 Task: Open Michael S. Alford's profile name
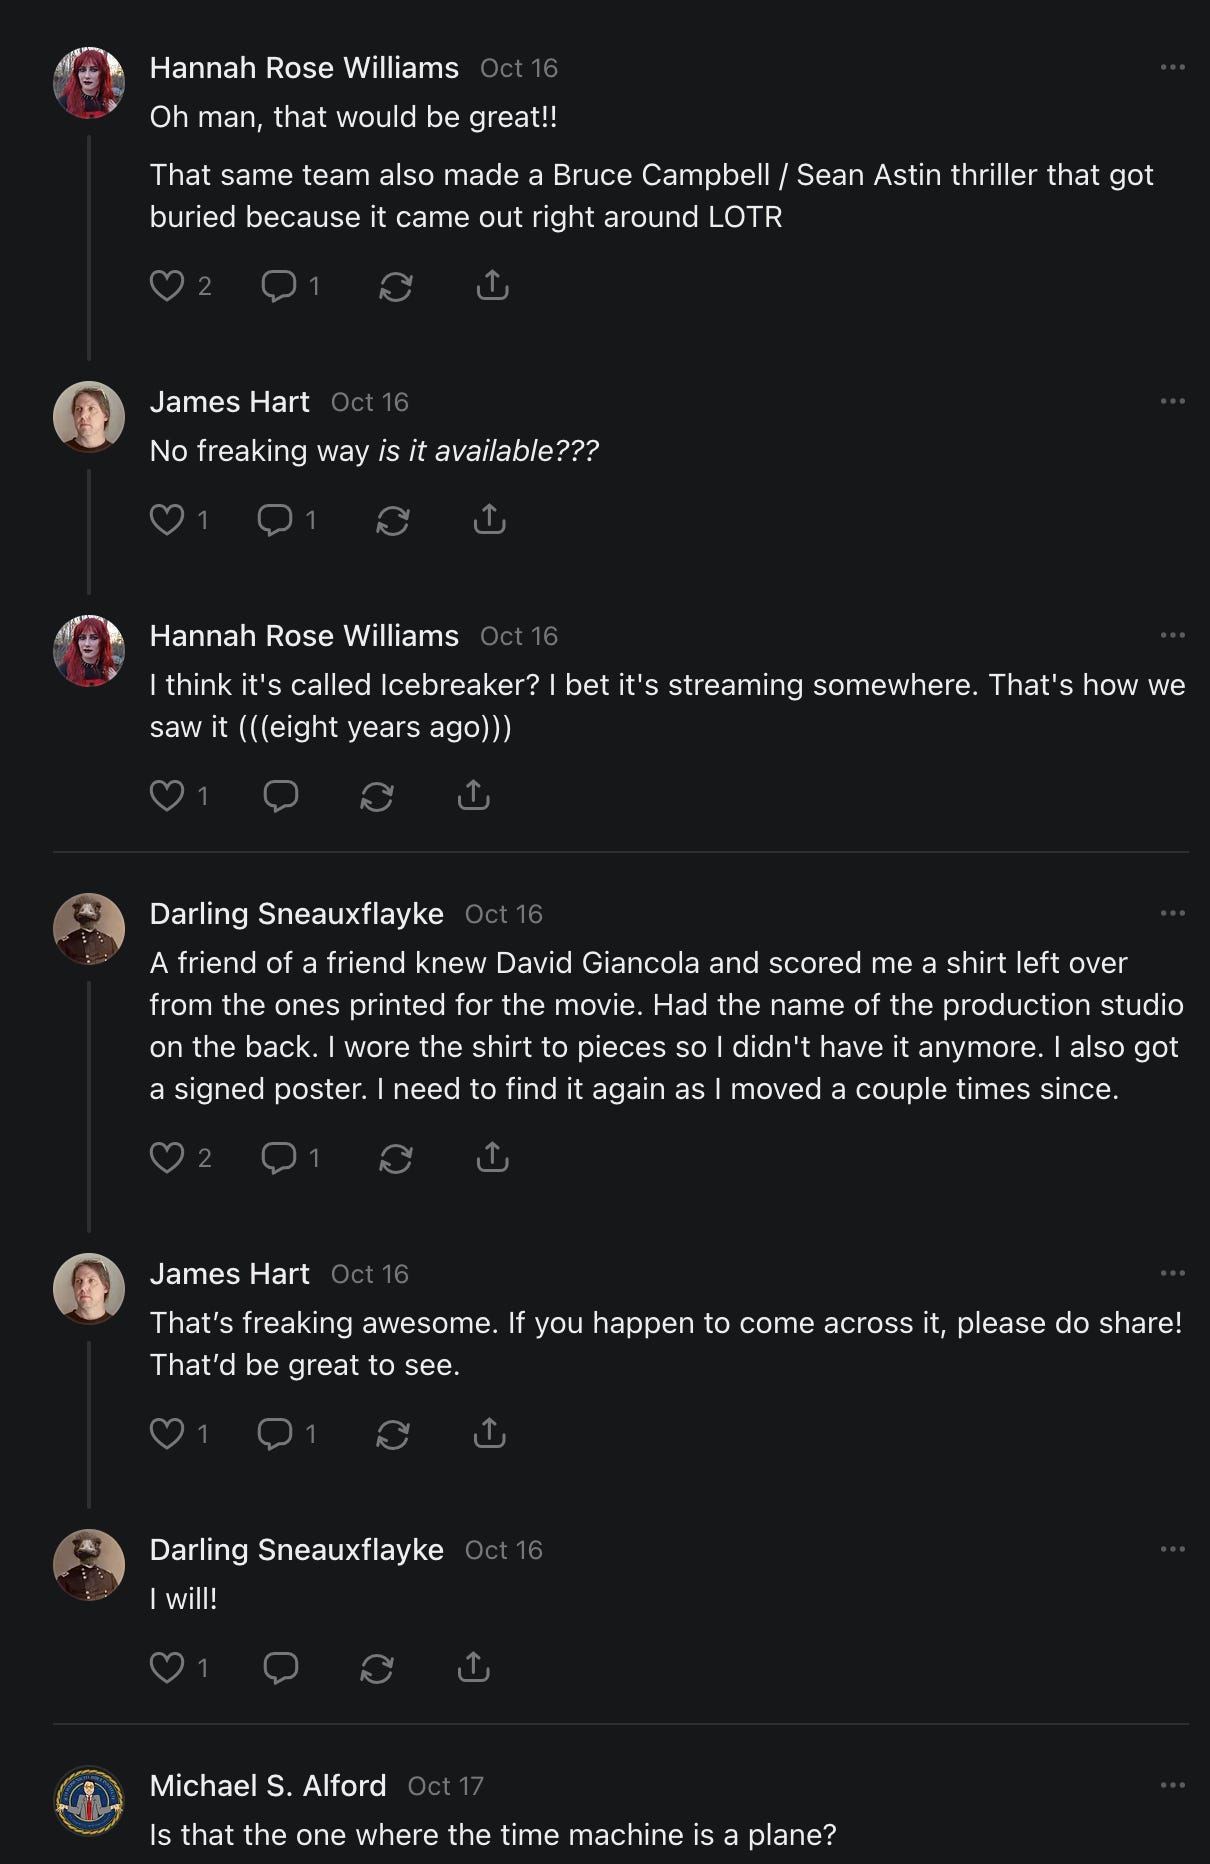point(267,1785)
